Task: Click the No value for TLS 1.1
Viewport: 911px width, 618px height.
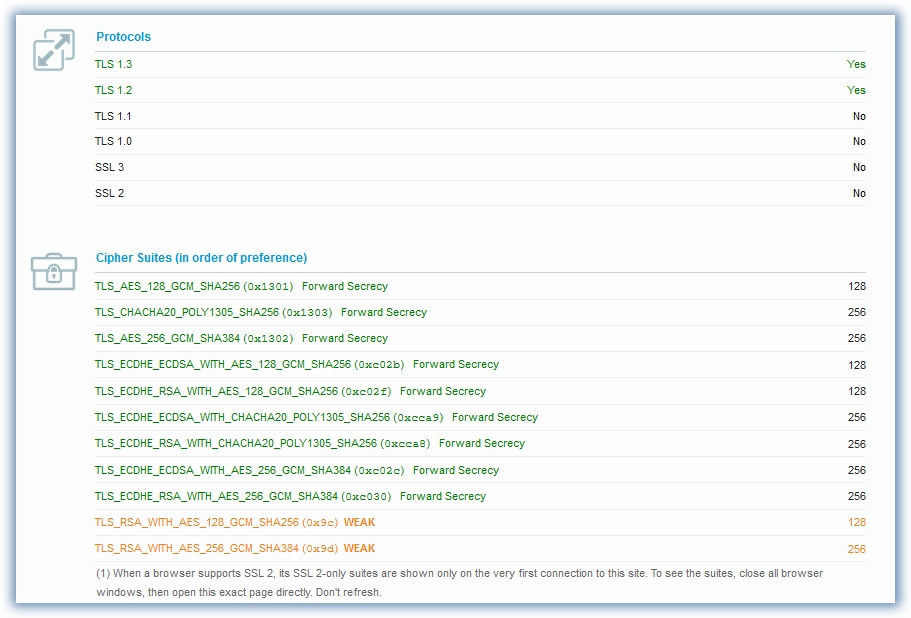Action: [859, 116]
